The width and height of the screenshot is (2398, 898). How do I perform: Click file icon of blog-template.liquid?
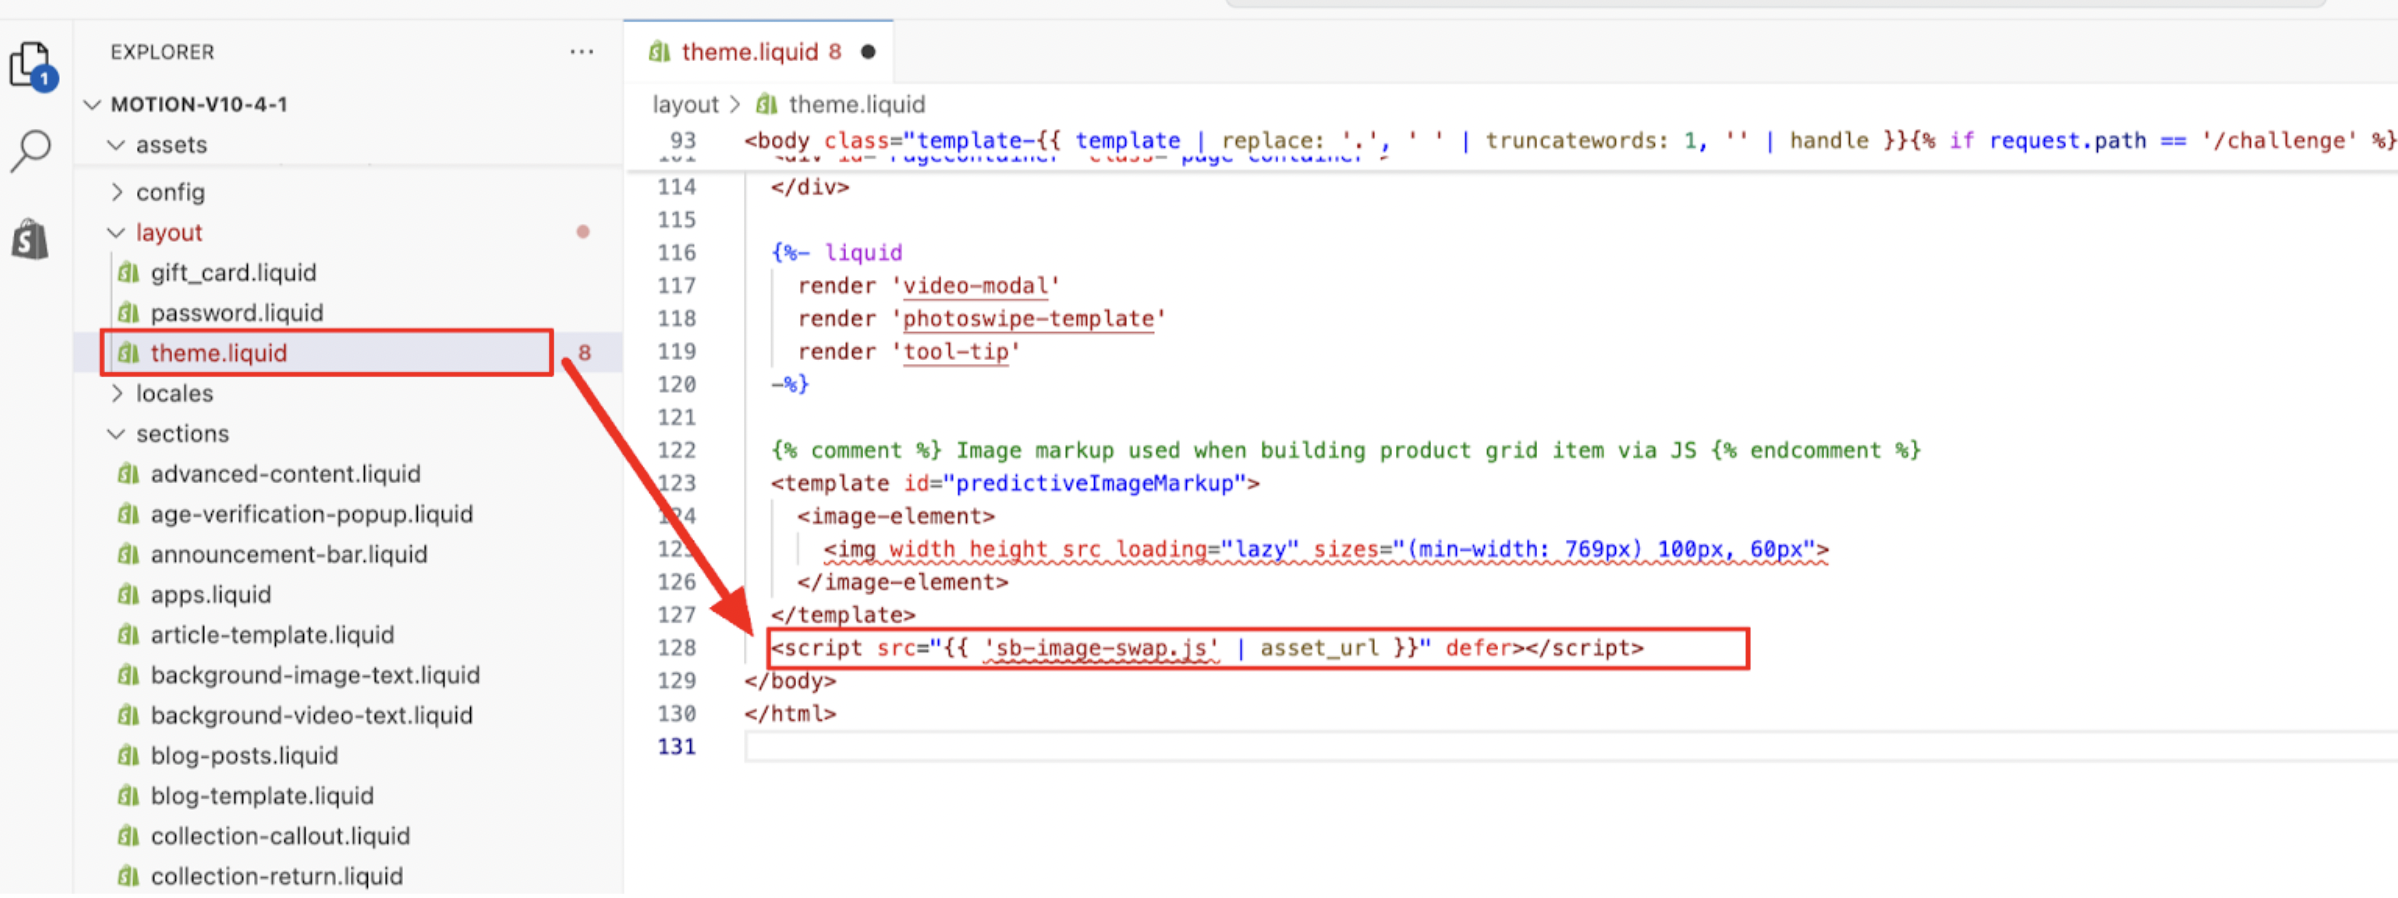point(128,795)
